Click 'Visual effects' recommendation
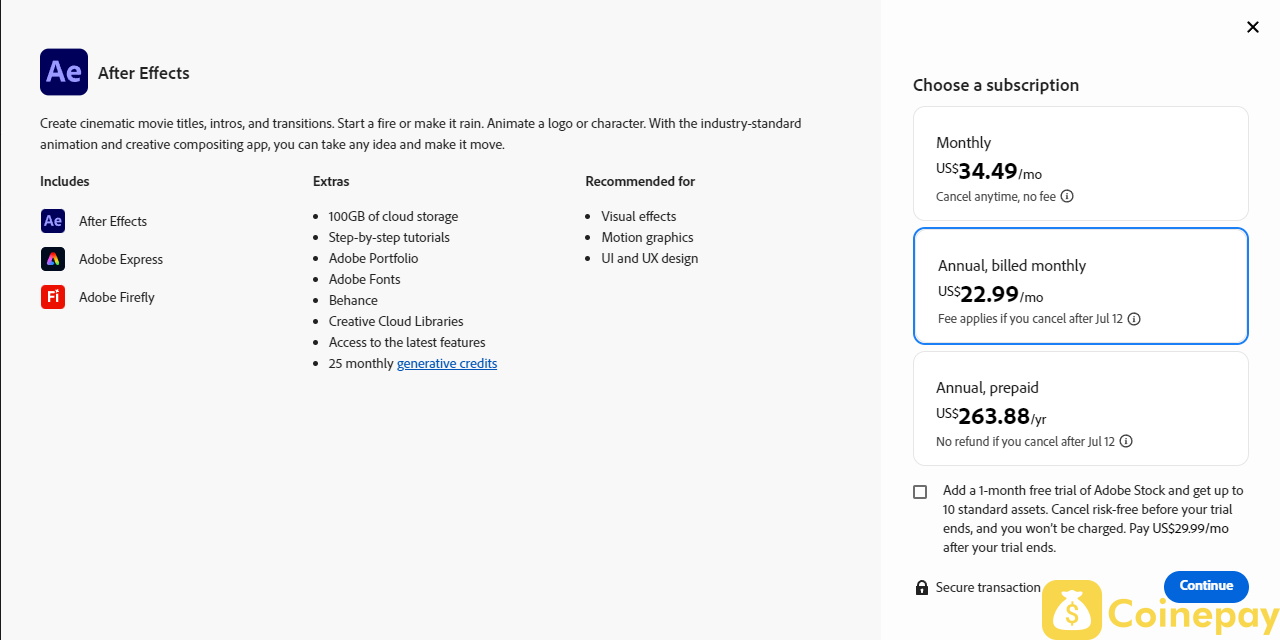Image resolution: width=1280 pixels, height=640 pixels. 639,216
